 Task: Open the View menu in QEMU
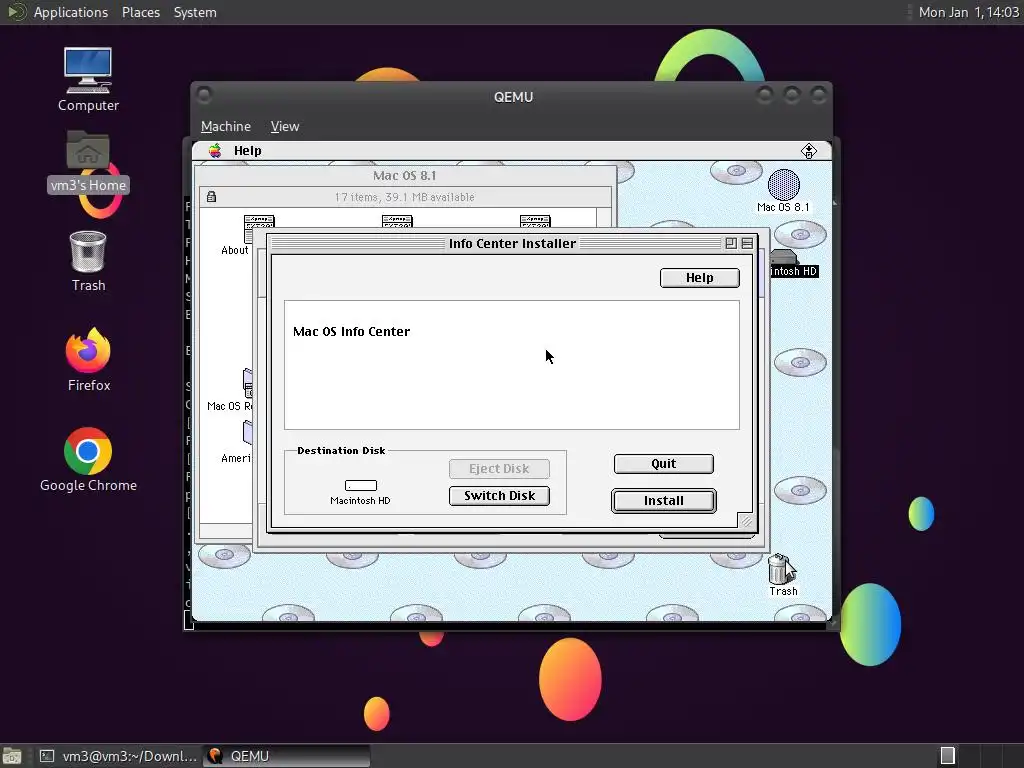(285, 127)
